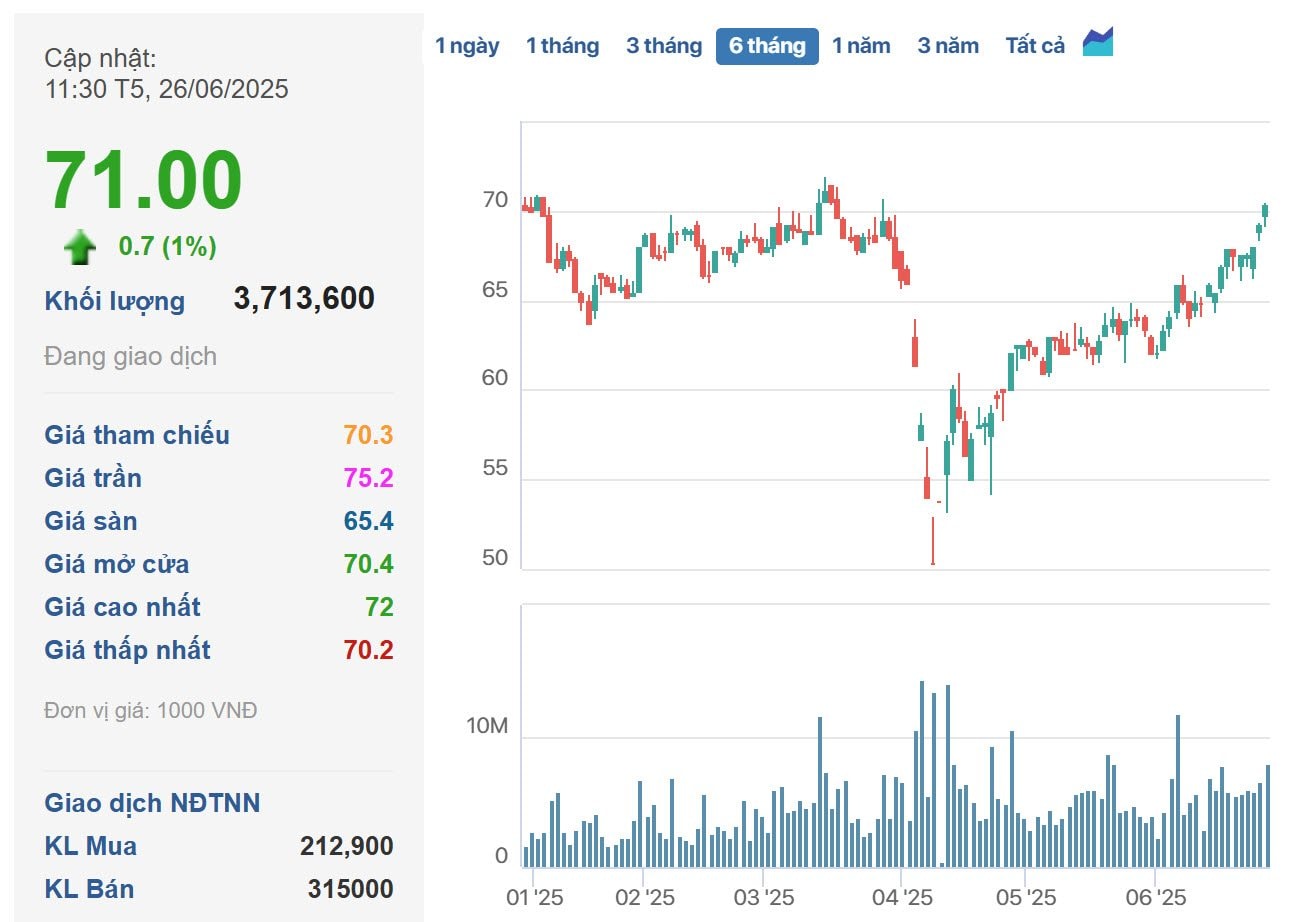Select the Giá mở cửa label
Screen dimensions: 1293x922
click(x=117, y=564)
